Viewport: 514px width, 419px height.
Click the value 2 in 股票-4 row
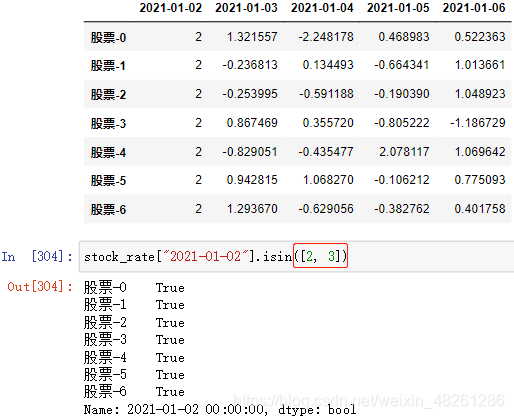[198, 152]
